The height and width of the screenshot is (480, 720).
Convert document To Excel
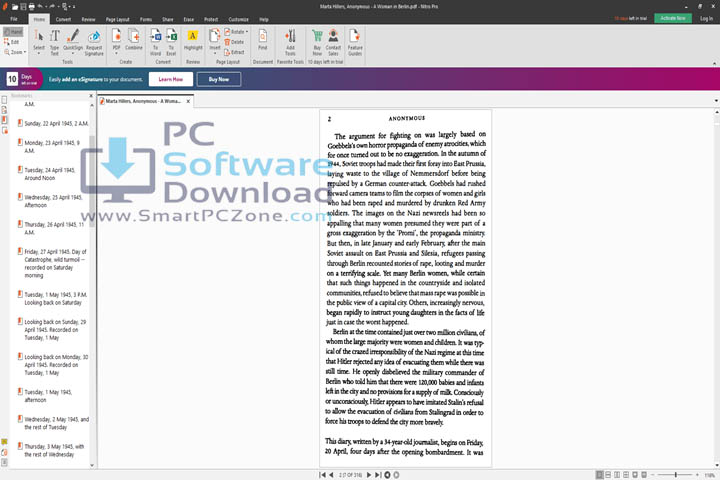pyautogui.click(x=171, y=42)
